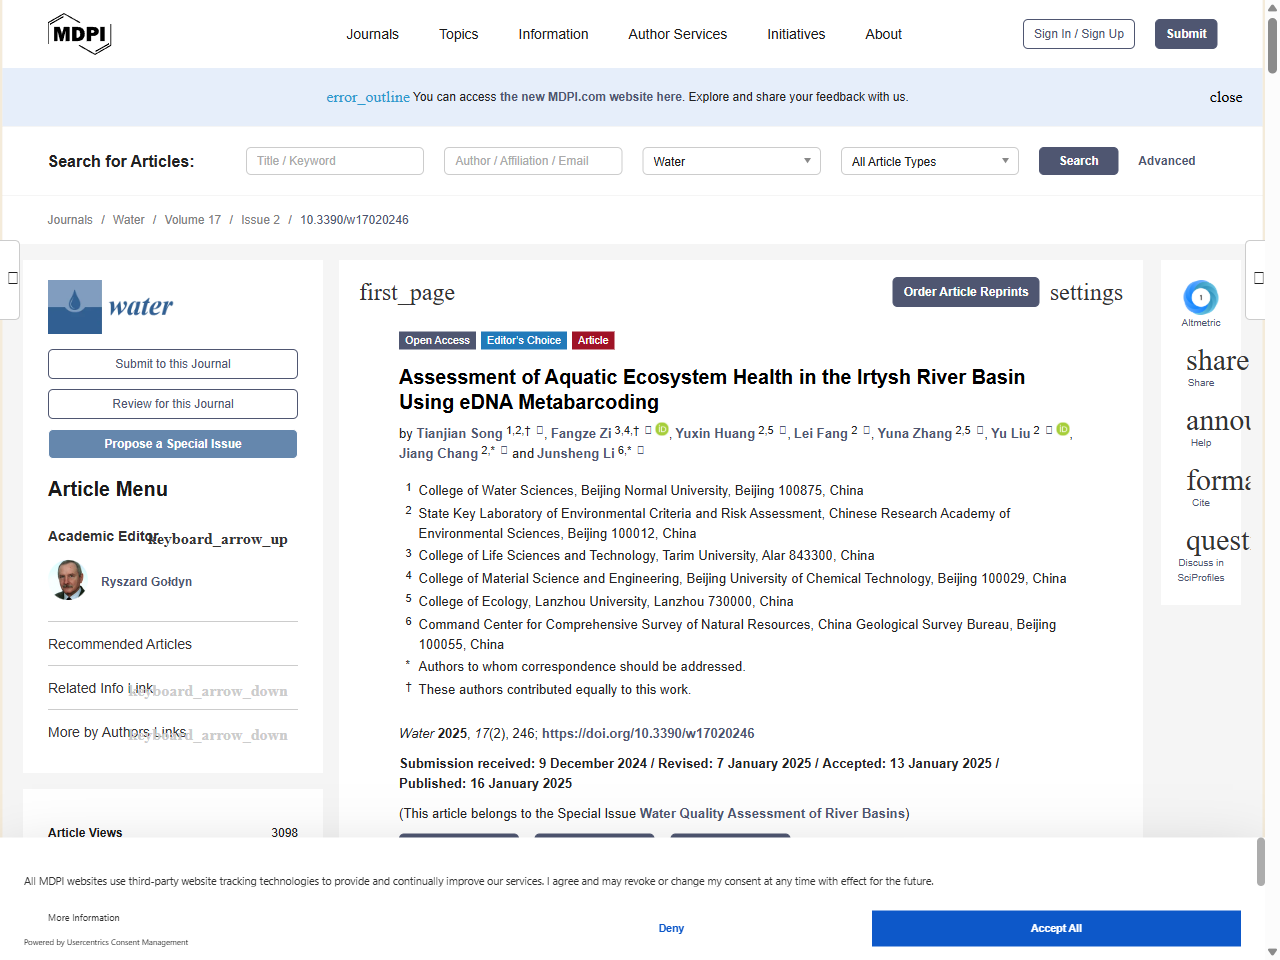Viewport: 1280px width, 960px height.
Task: Click the Title / Keyword search field
Action: coord(334,161)
